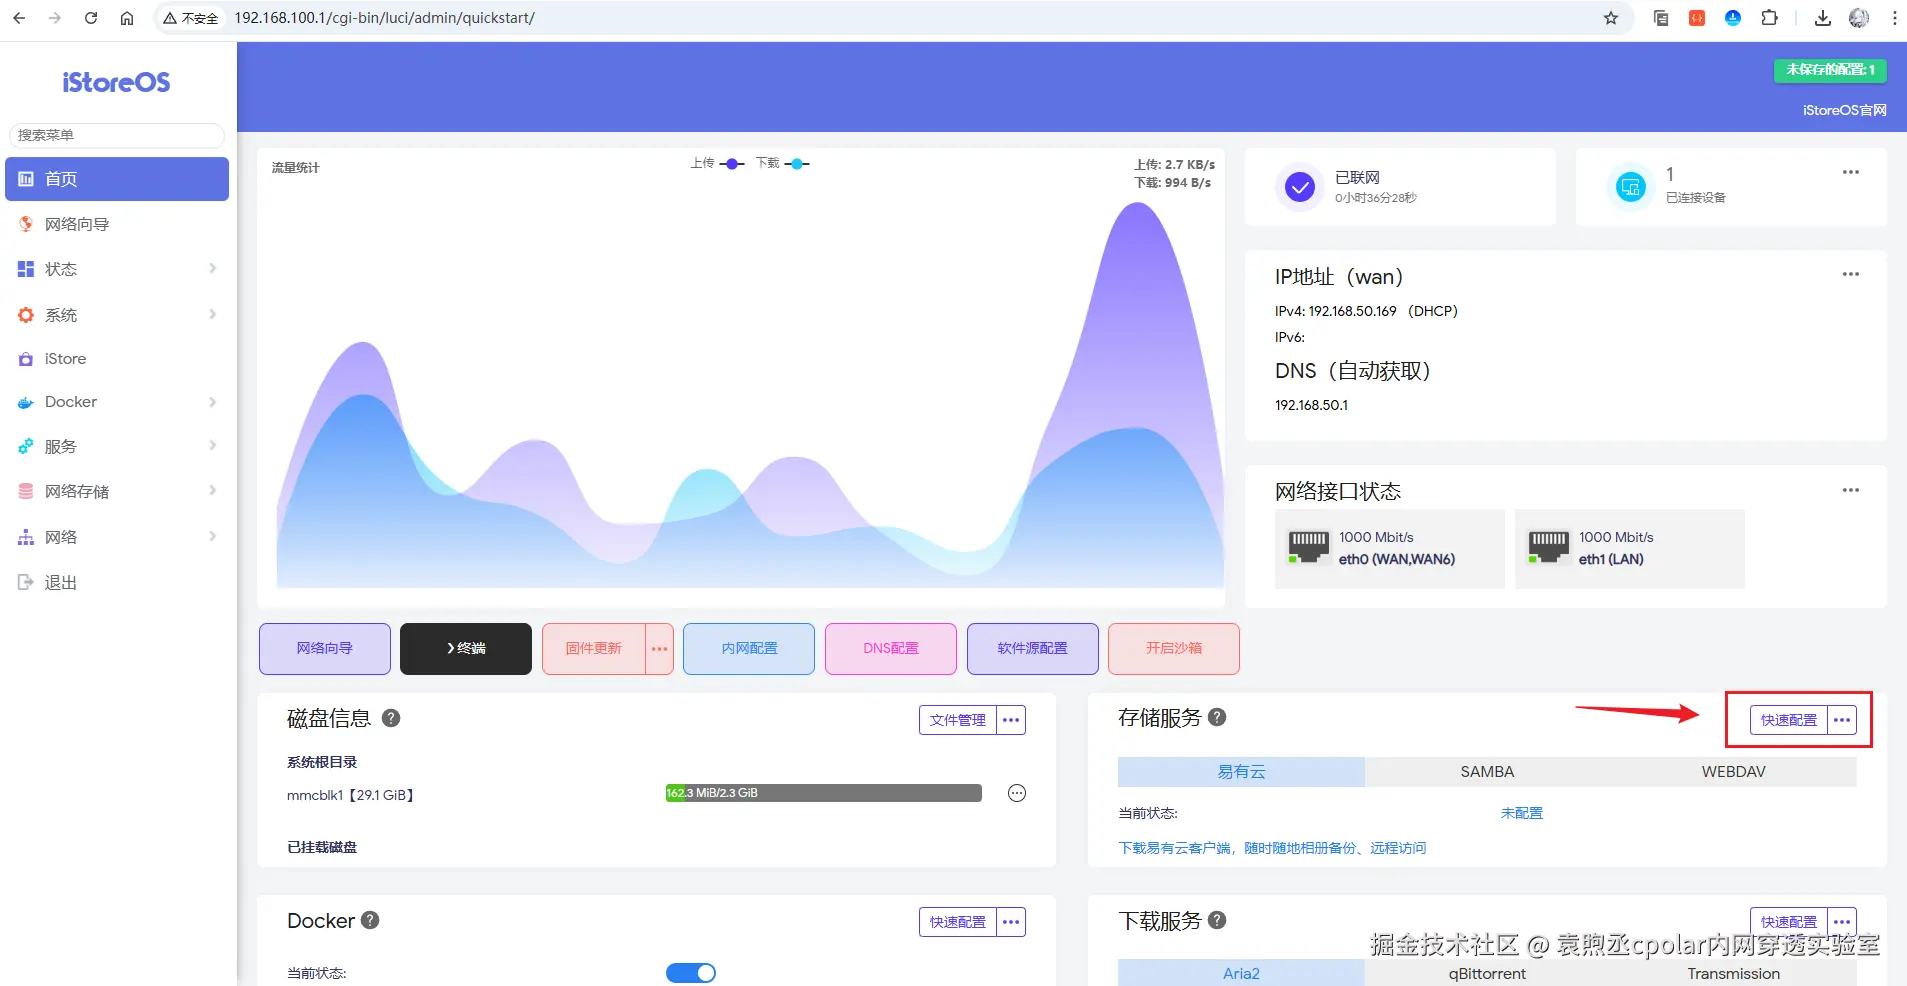1907x986 pixels.
Task: Switch to the Aria2 tab
Action: 1241,973
